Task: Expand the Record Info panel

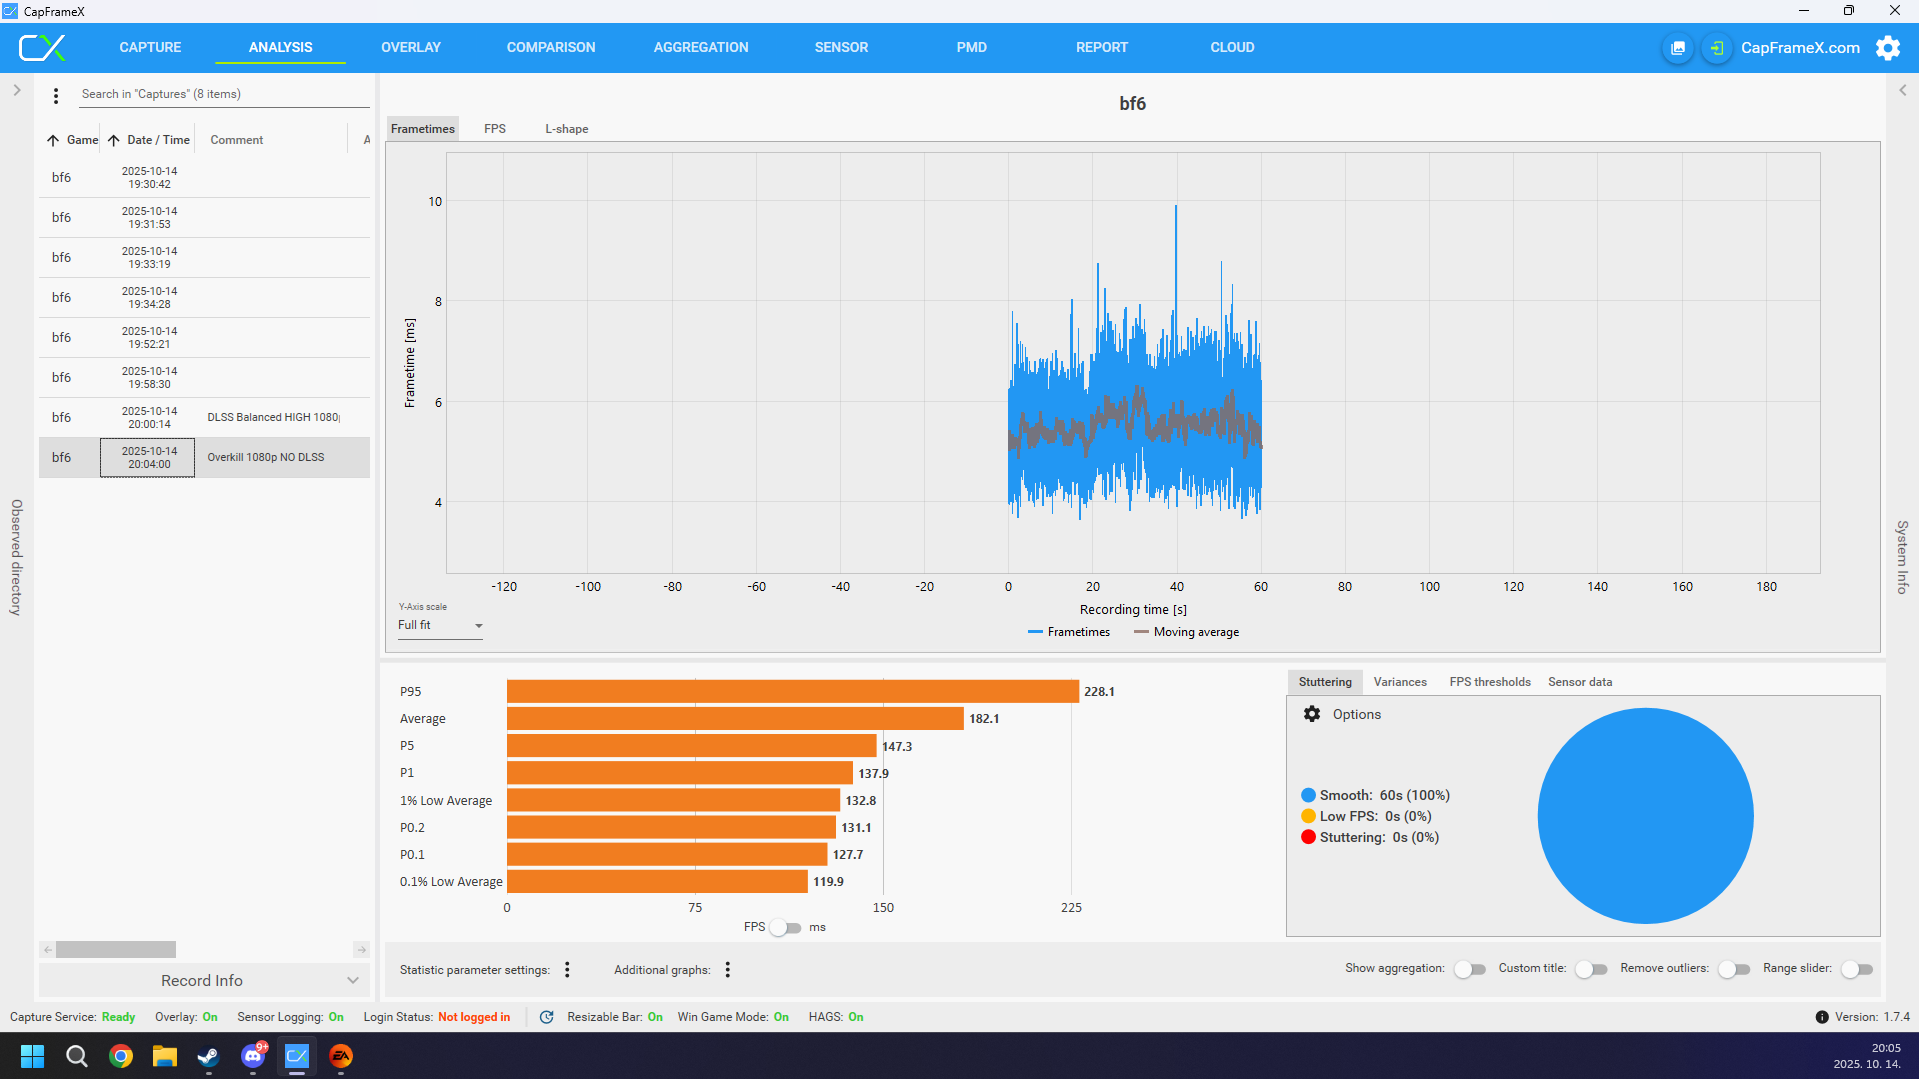Action: pyautogui.click(x=204, y=981)
